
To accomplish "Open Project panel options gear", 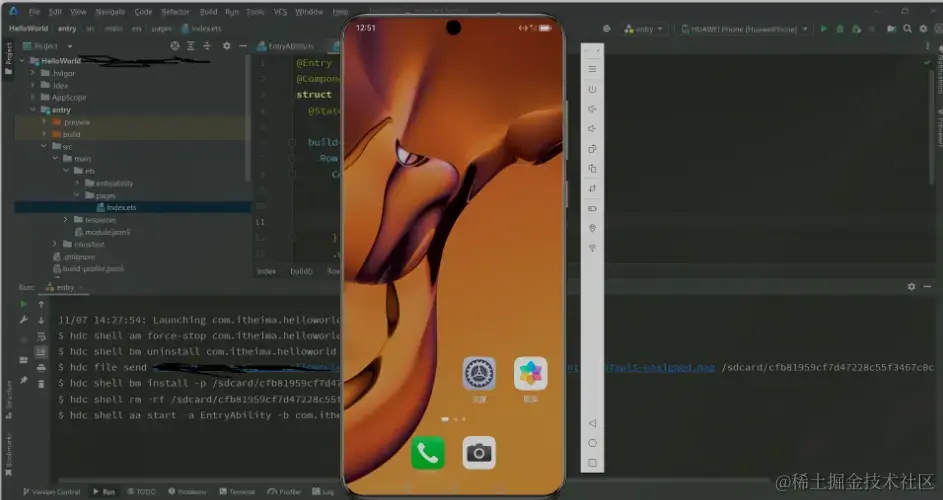I will click(227, 46).
